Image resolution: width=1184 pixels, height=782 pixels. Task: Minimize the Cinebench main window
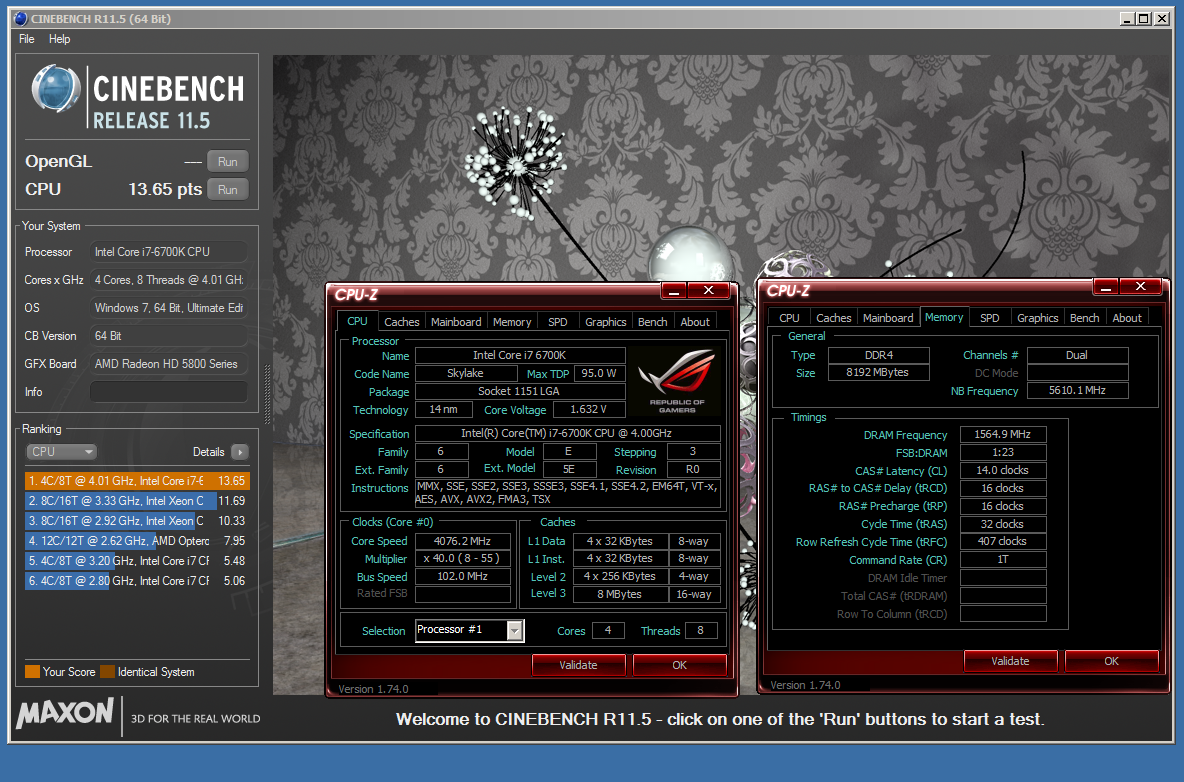pyautogui.click(x=1127, y=19)
